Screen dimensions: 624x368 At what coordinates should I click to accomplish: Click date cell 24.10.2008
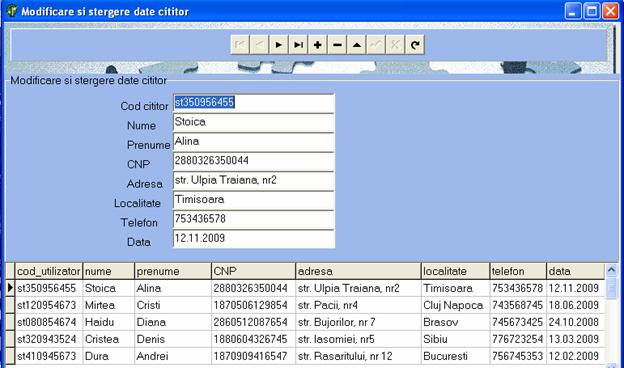575,322
